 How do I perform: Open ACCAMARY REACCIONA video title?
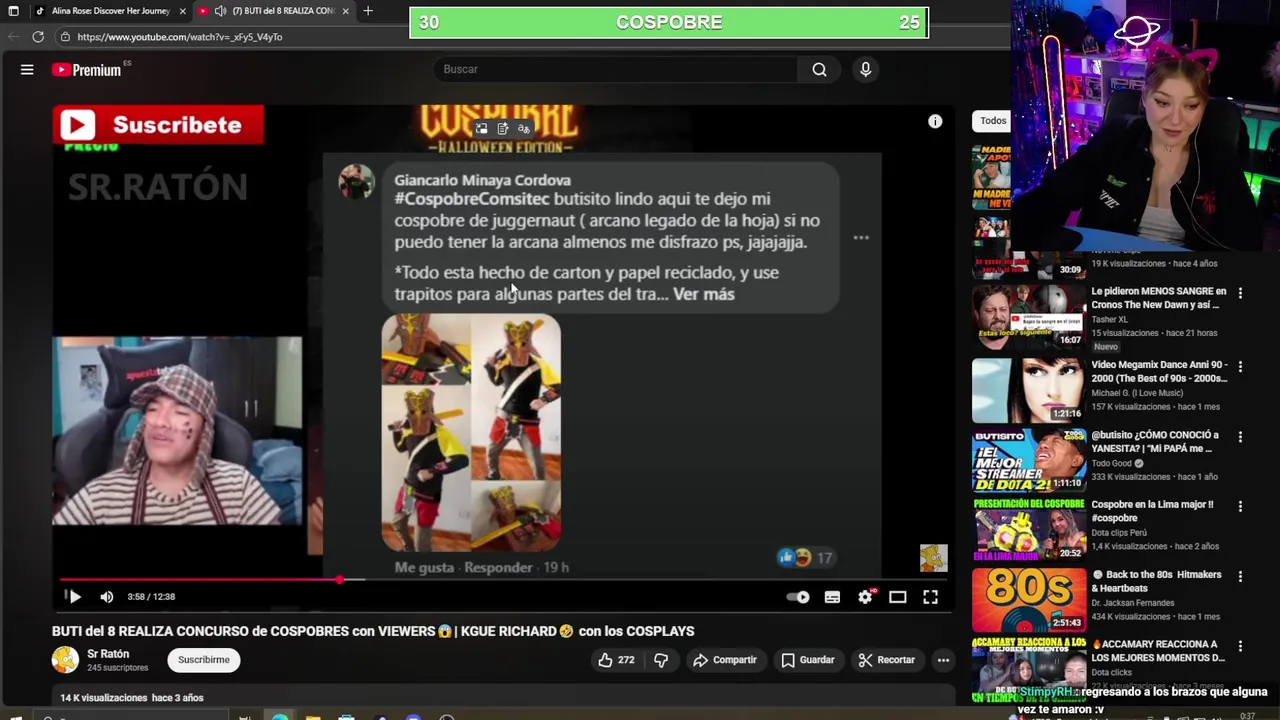1158,651
